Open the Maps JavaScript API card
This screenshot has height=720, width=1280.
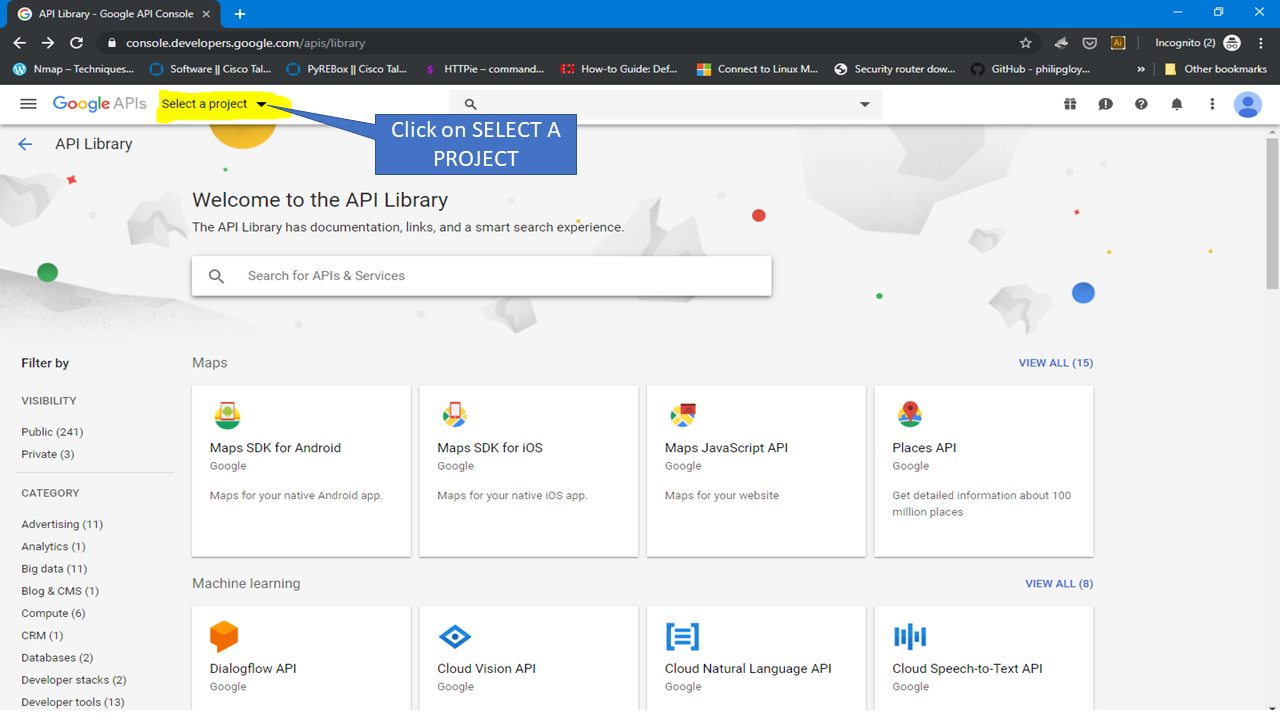point(756,471)
